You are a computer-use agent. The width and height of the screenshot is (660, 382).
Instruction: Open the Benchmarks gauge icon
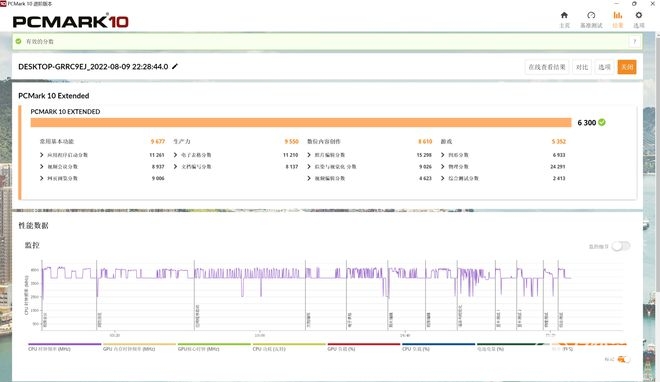(591, 16)
